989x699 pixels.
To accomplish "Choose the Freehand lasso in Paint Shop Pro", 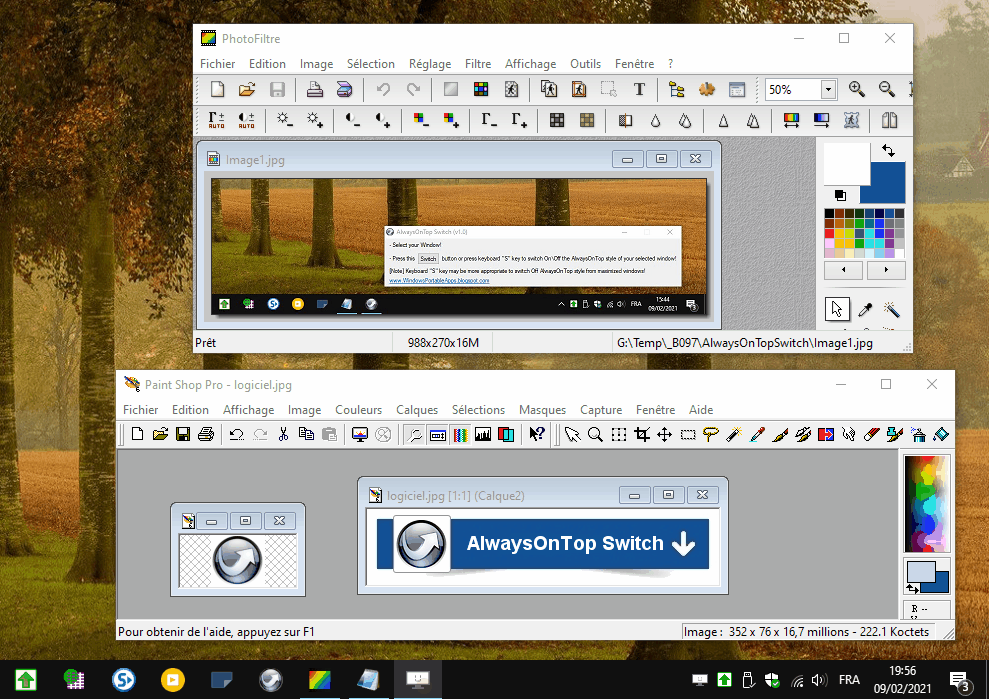I will point(711,434).
